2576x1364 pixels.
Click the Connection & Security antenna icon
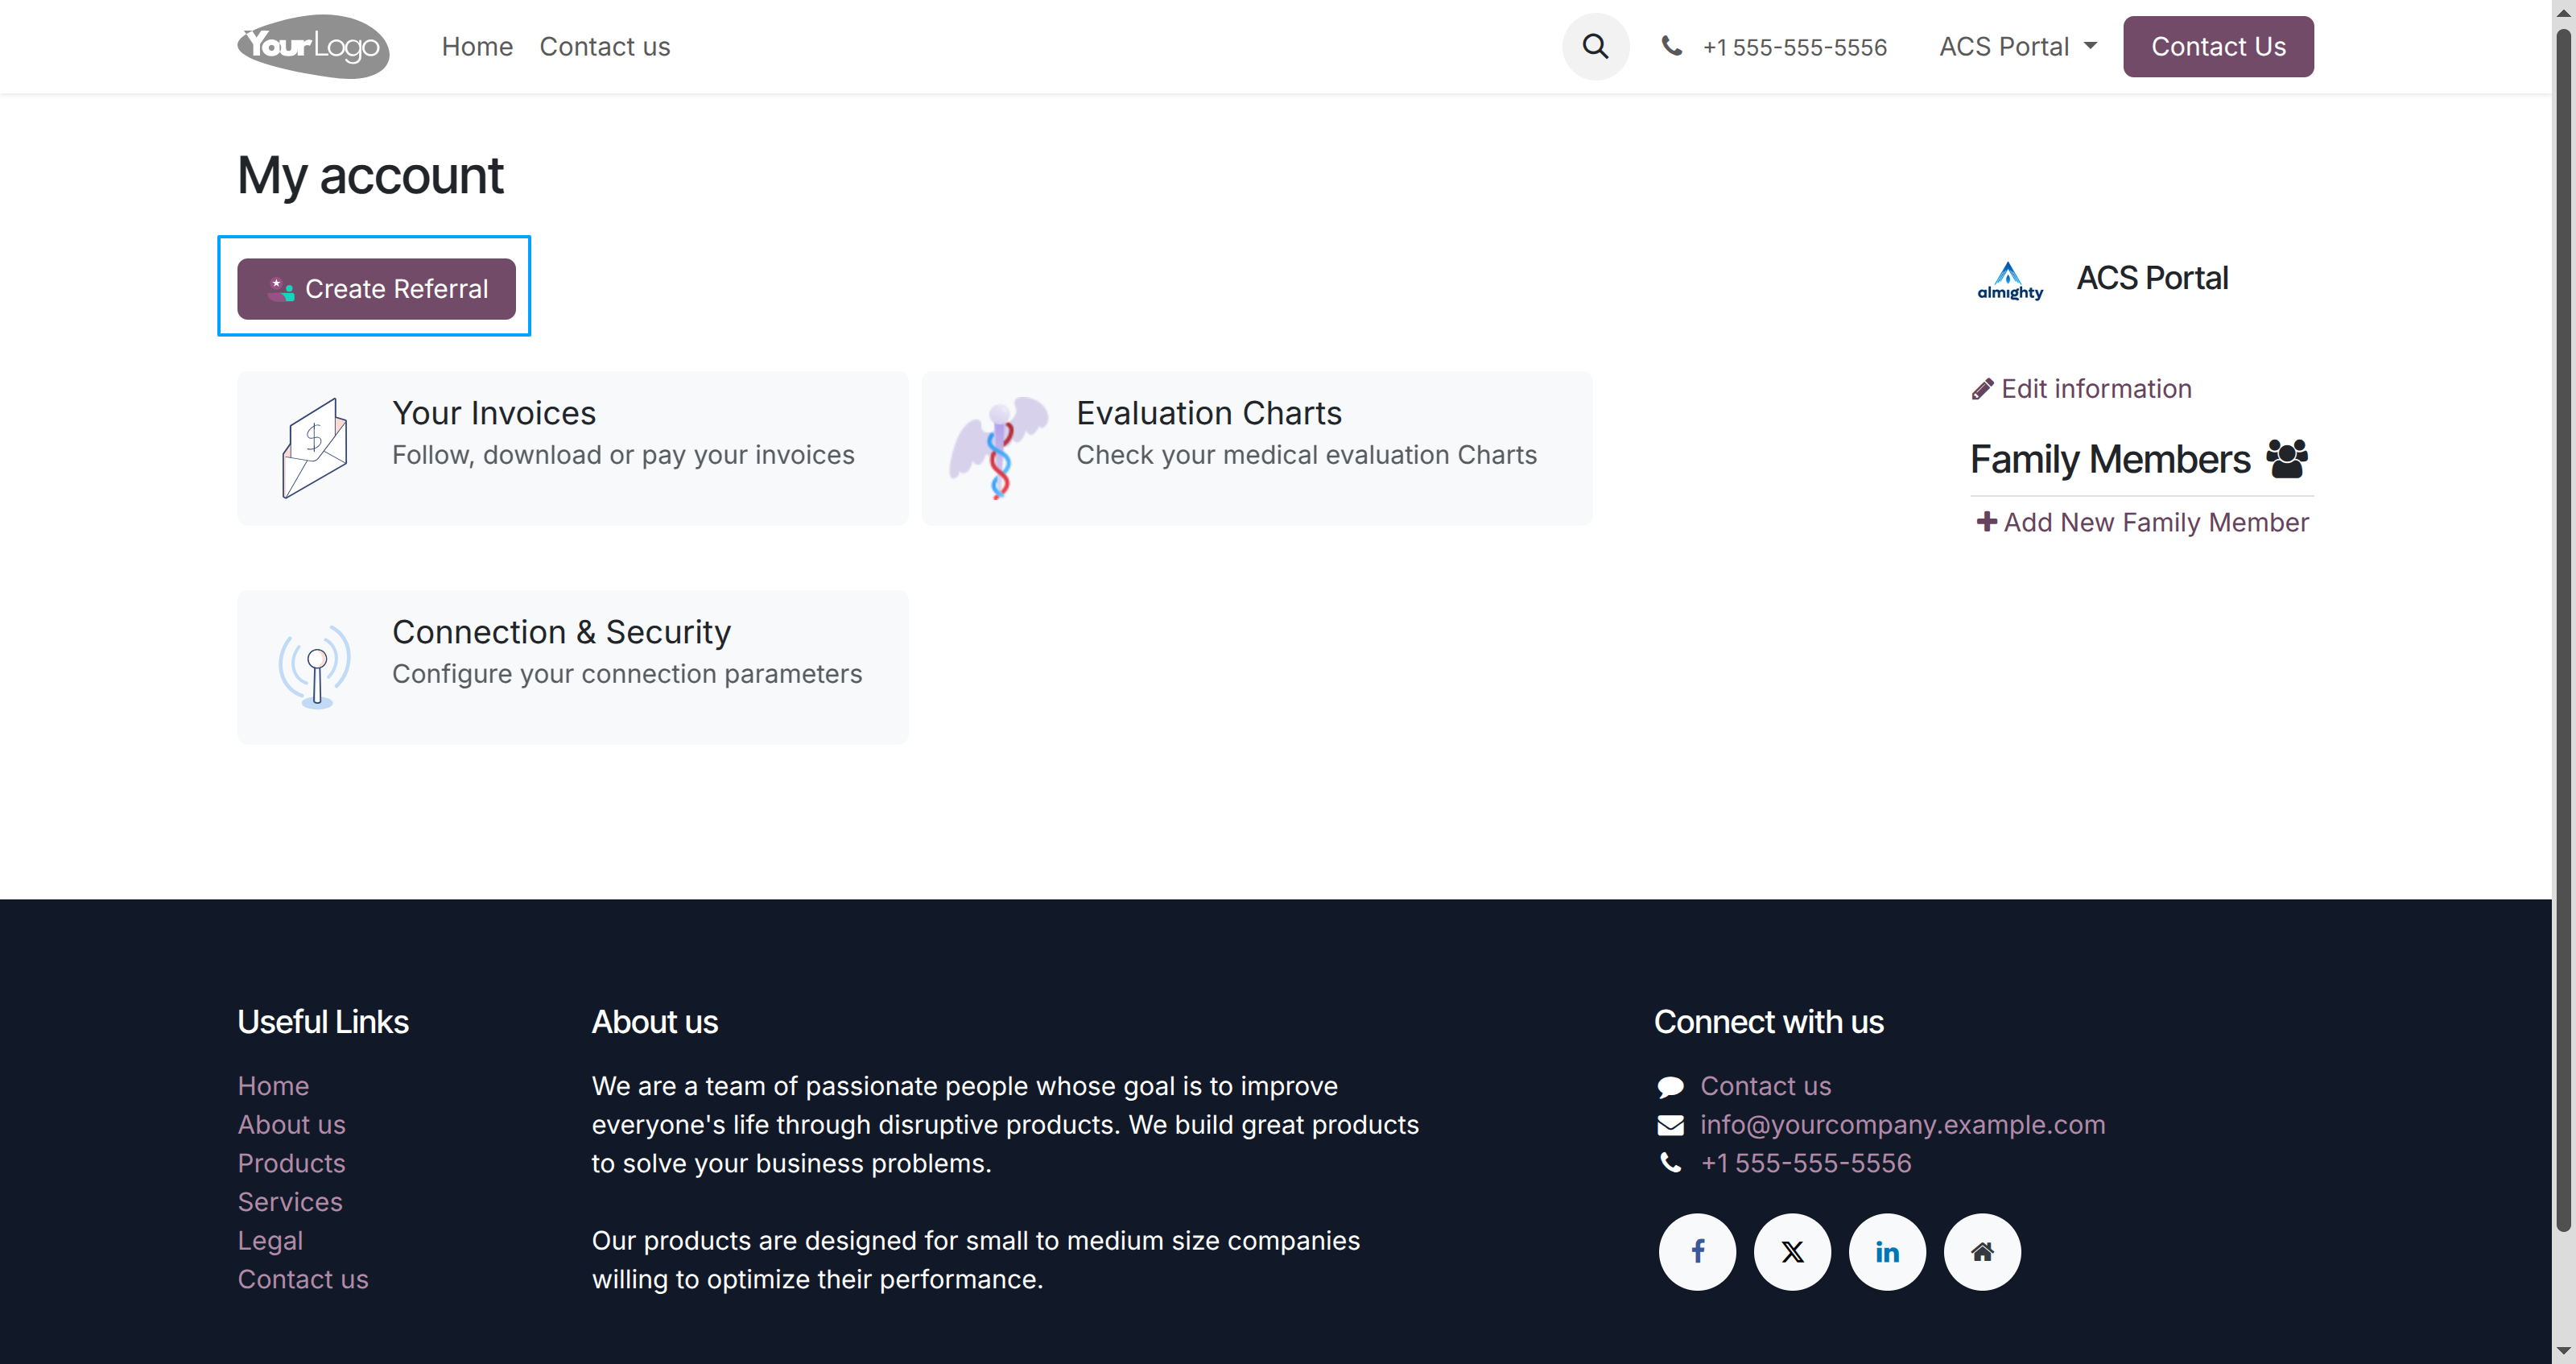[314, 666]
